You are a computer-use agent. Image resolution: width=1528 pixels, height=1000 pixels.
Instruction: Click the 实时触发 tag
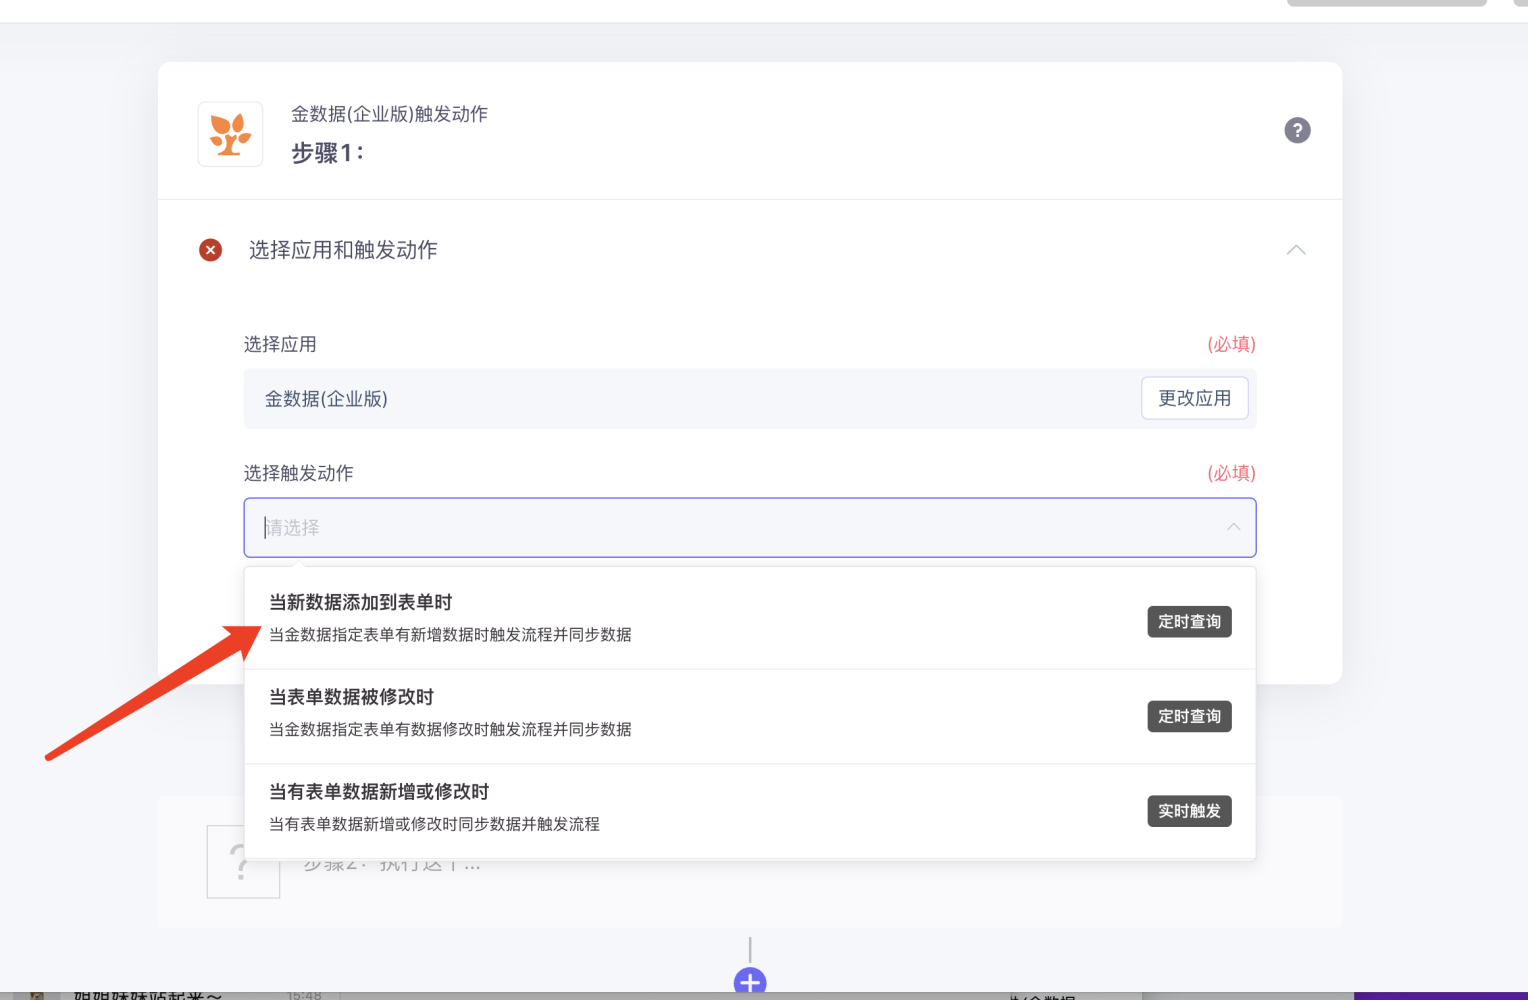[1189, 811]
